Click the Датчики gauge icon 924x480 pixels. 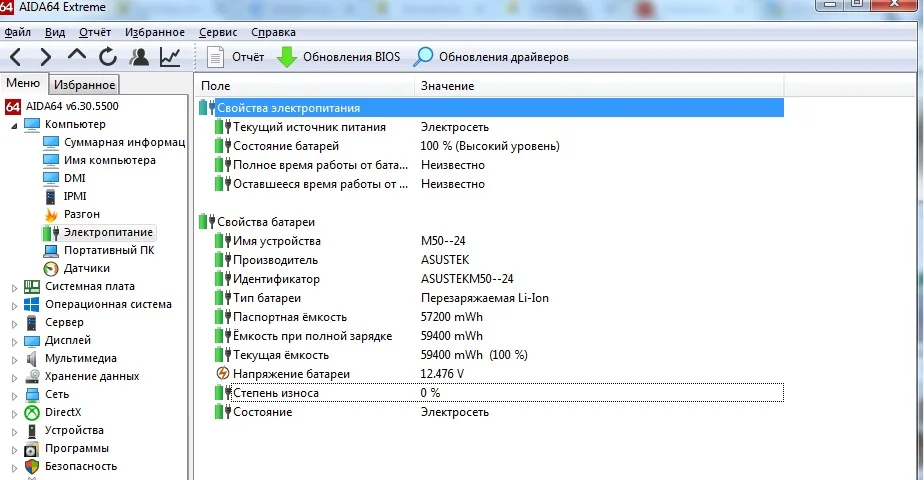pyautogui.click(x=51, y=269)
